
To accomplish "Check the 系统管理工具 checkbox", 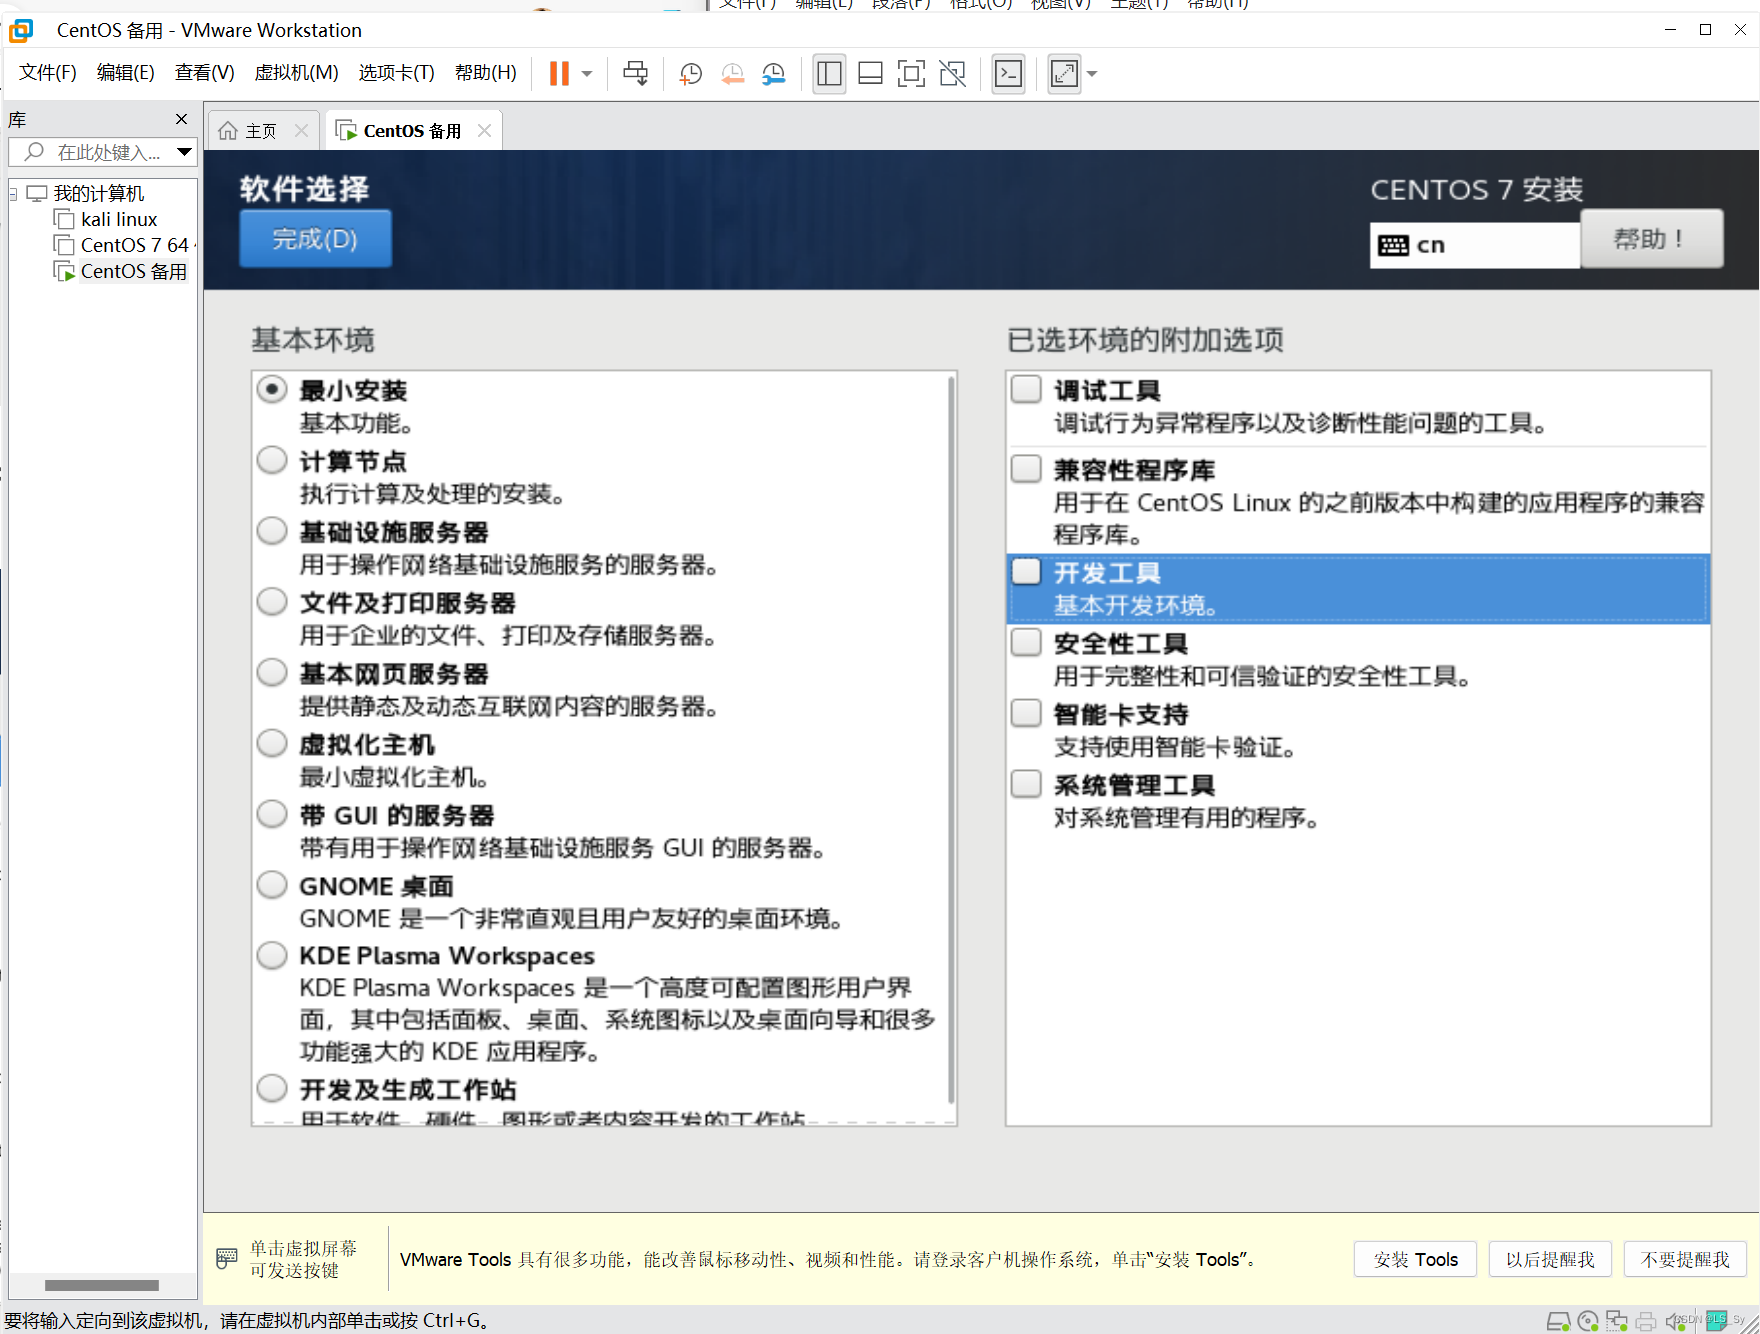I will pyautogui.click(x=1026, y=783).
